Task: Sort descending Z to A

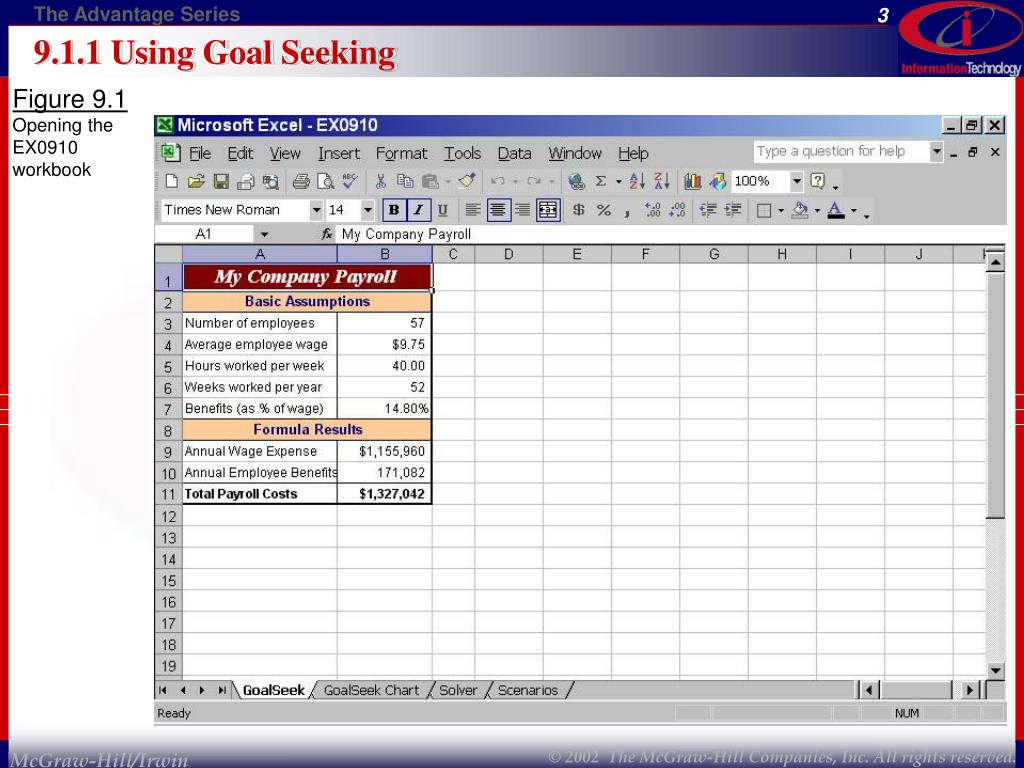Action: point(662,182)
